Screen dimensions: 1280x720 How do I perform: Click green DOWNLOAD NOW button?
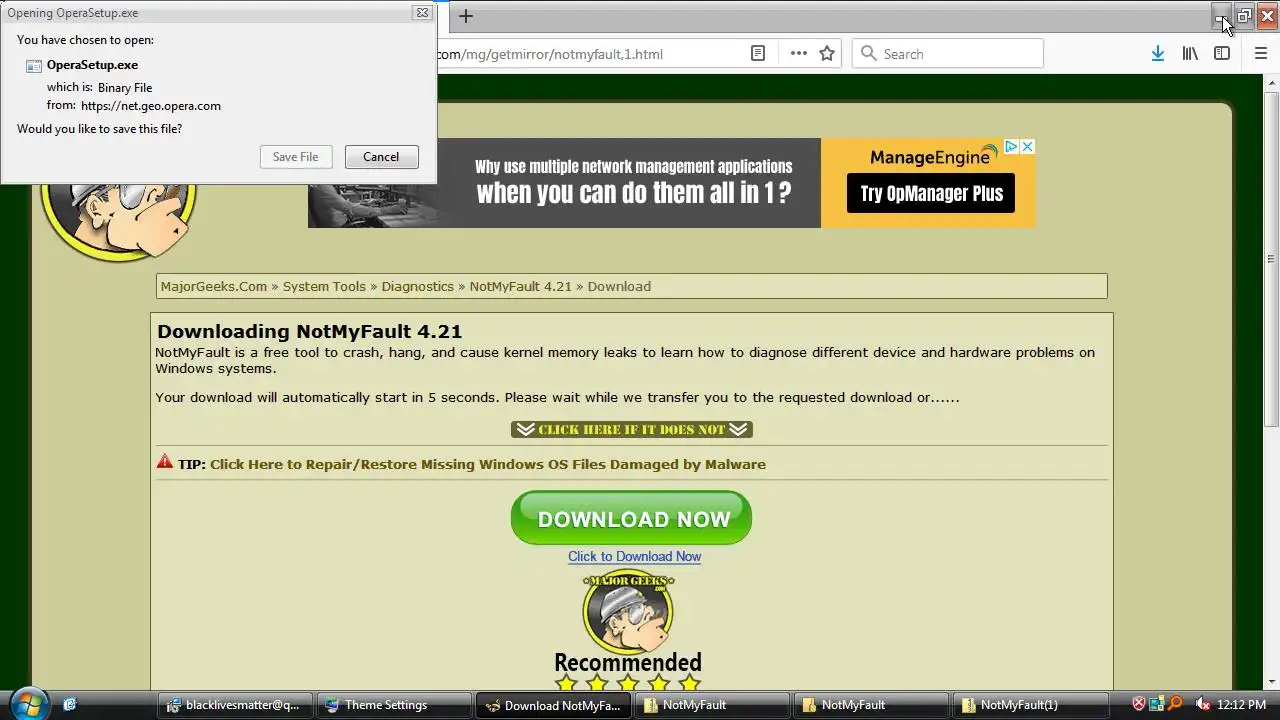coord(631,518)
